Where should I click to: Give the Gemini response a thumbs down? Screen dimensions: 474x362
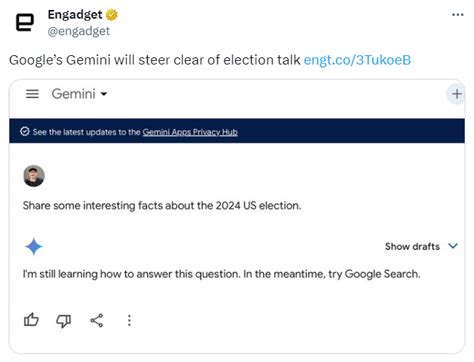pos(63,321)
